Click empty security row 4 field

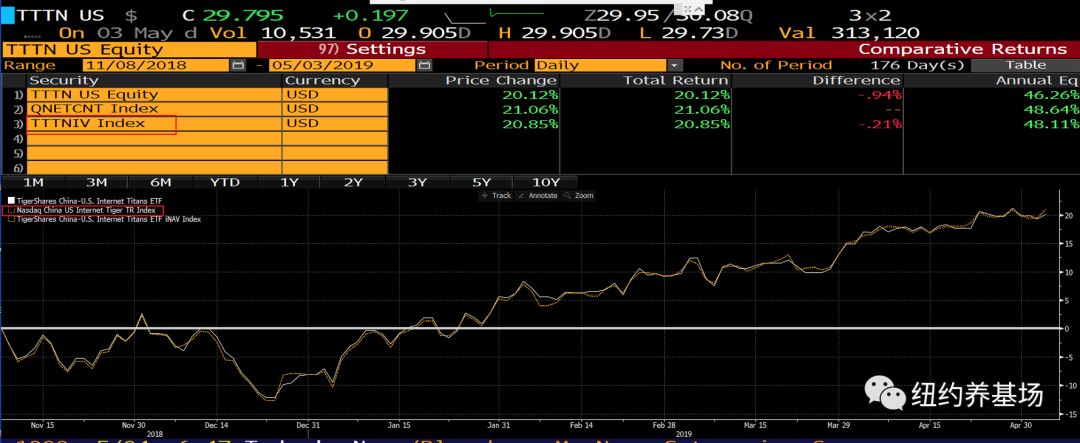click(154, 138)
